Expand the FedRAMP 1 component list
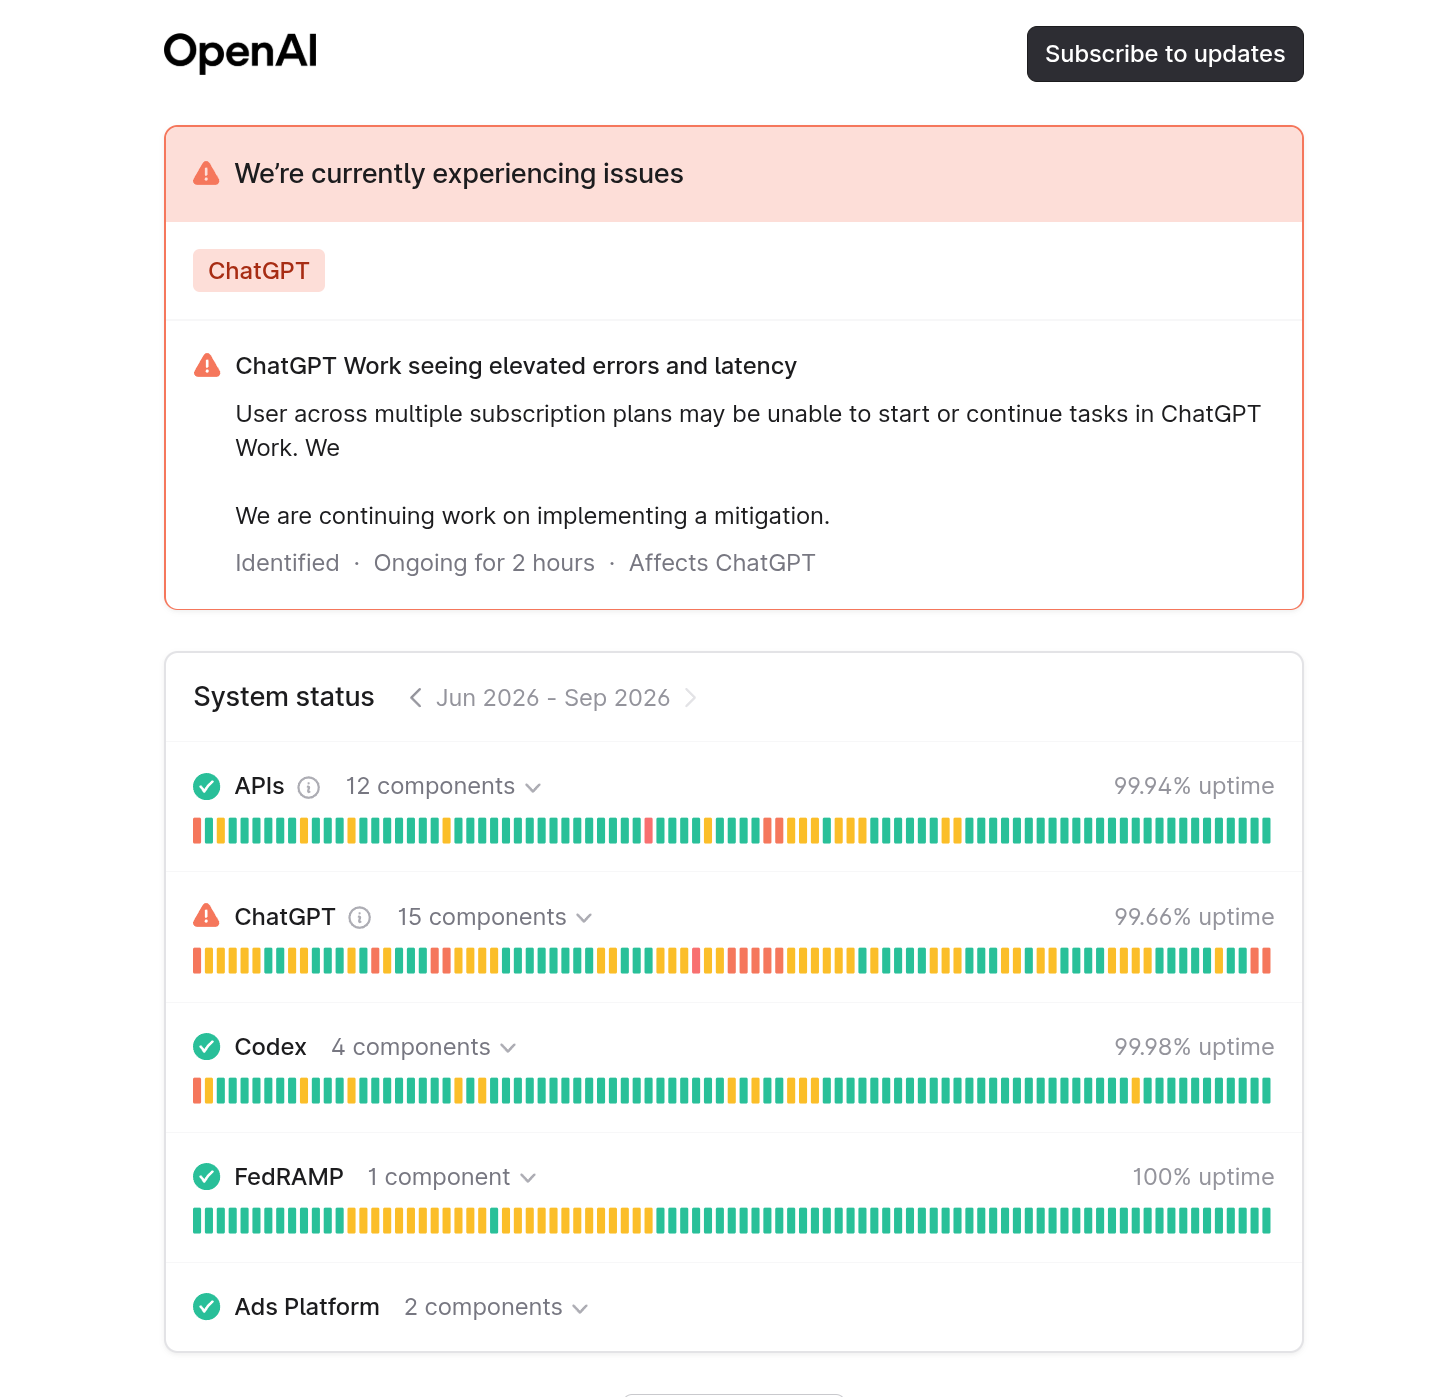1435x1397 pixels. (452, 1177)
